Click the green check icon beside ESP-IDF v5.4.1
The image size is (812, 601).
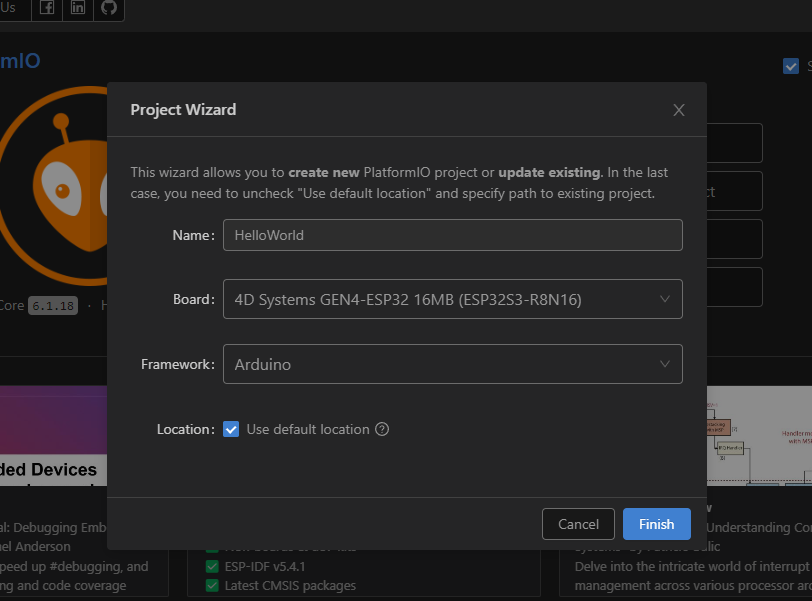tap(212, 566)
